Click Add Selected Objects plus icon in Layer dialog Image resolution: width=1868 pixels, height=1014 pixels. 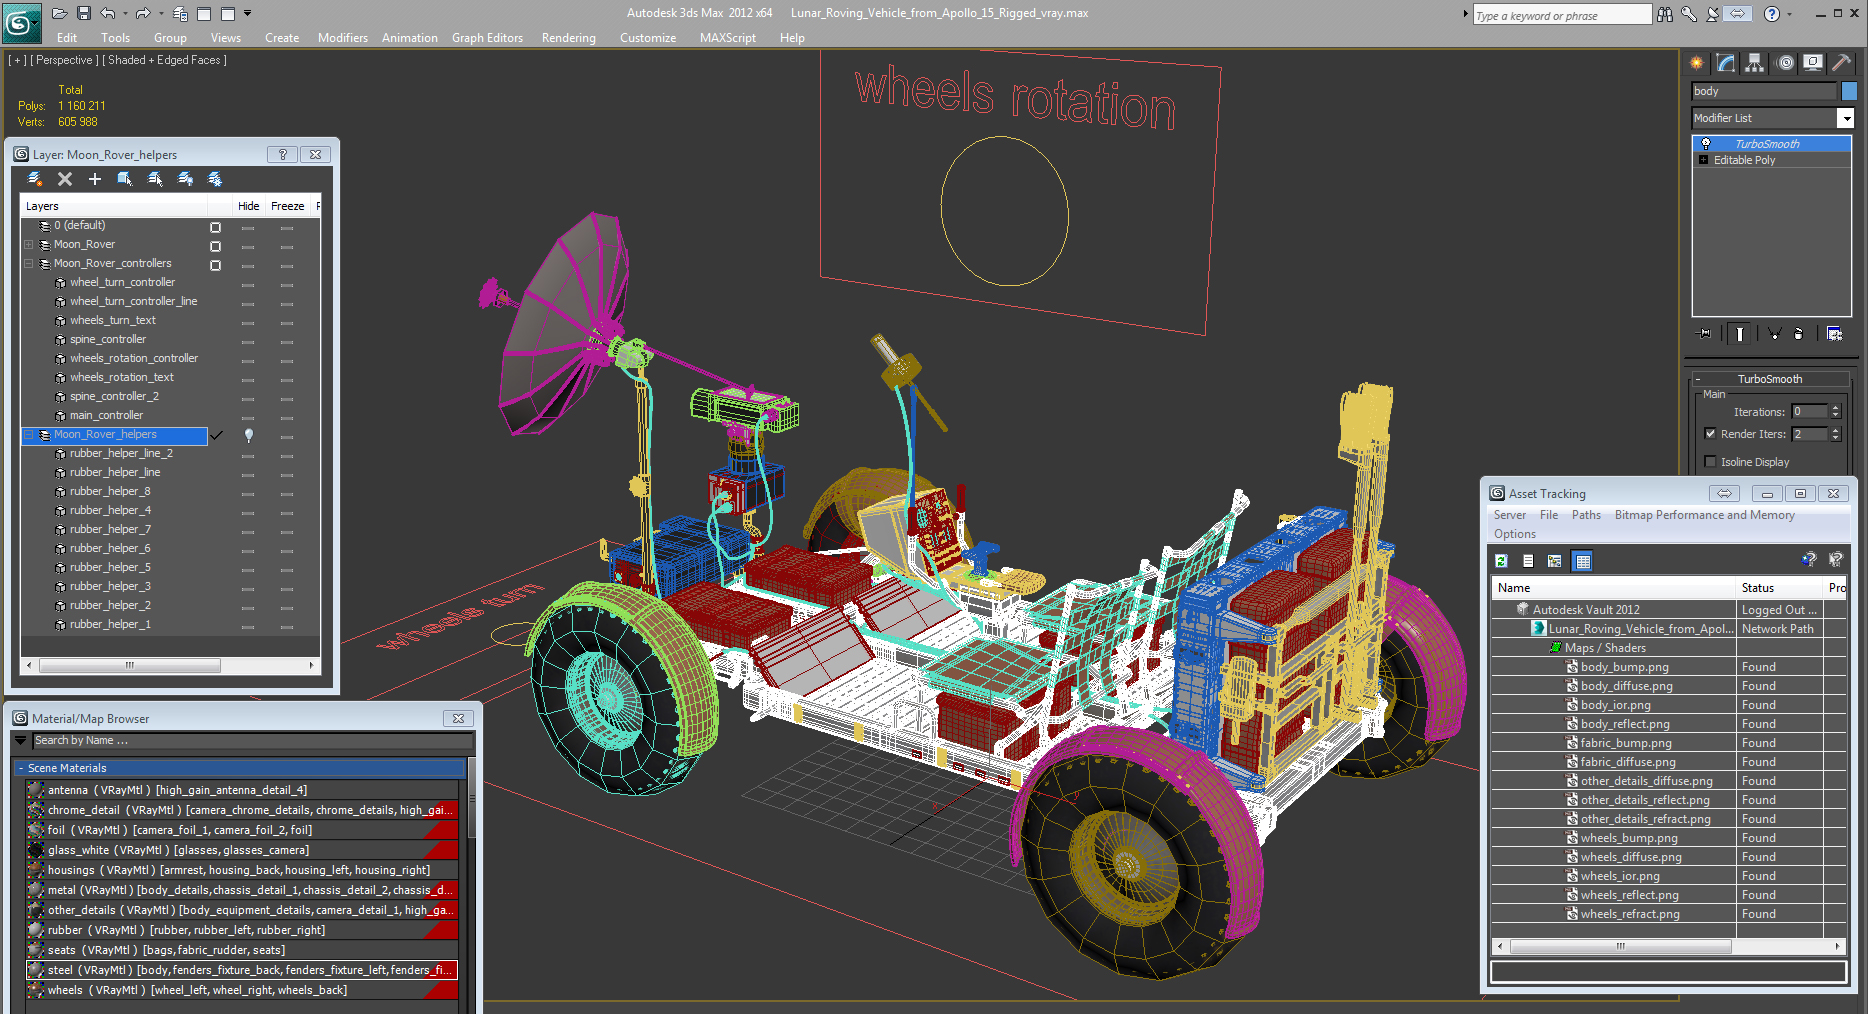coord(95,179)
